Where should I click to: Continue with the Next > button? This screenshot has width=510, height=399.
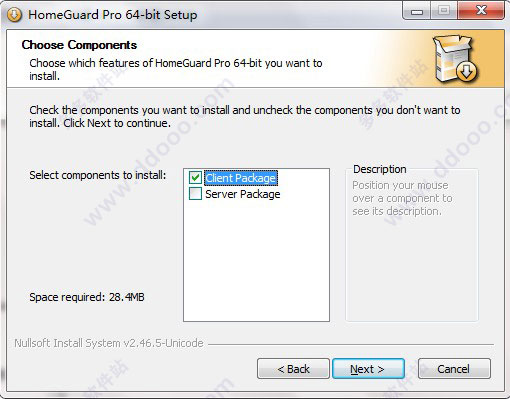(x=368, y=369)
